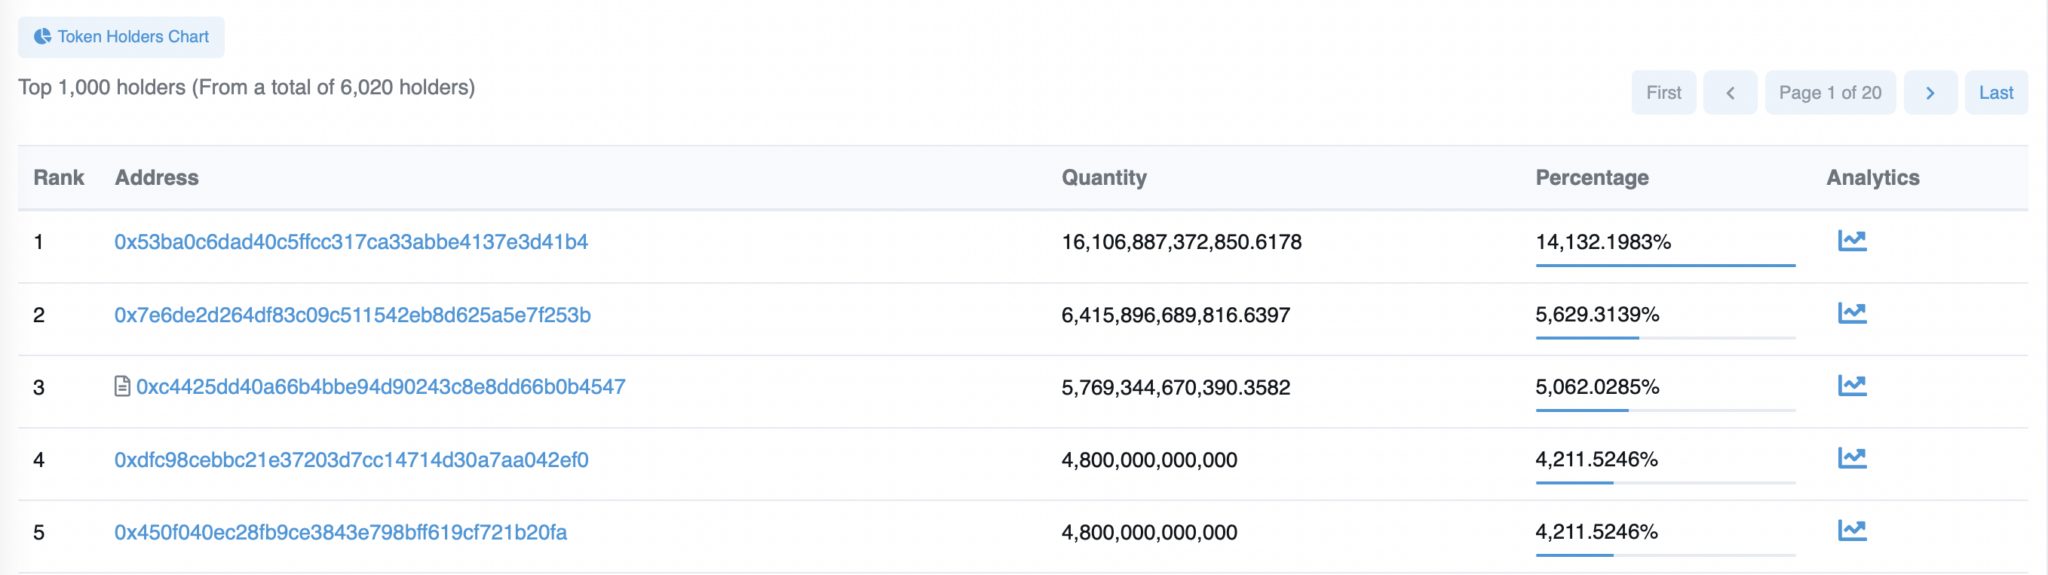Go to the First page button
Image resolution: width=2048 pixels, height=575 pixels.
click(1663, 92)
